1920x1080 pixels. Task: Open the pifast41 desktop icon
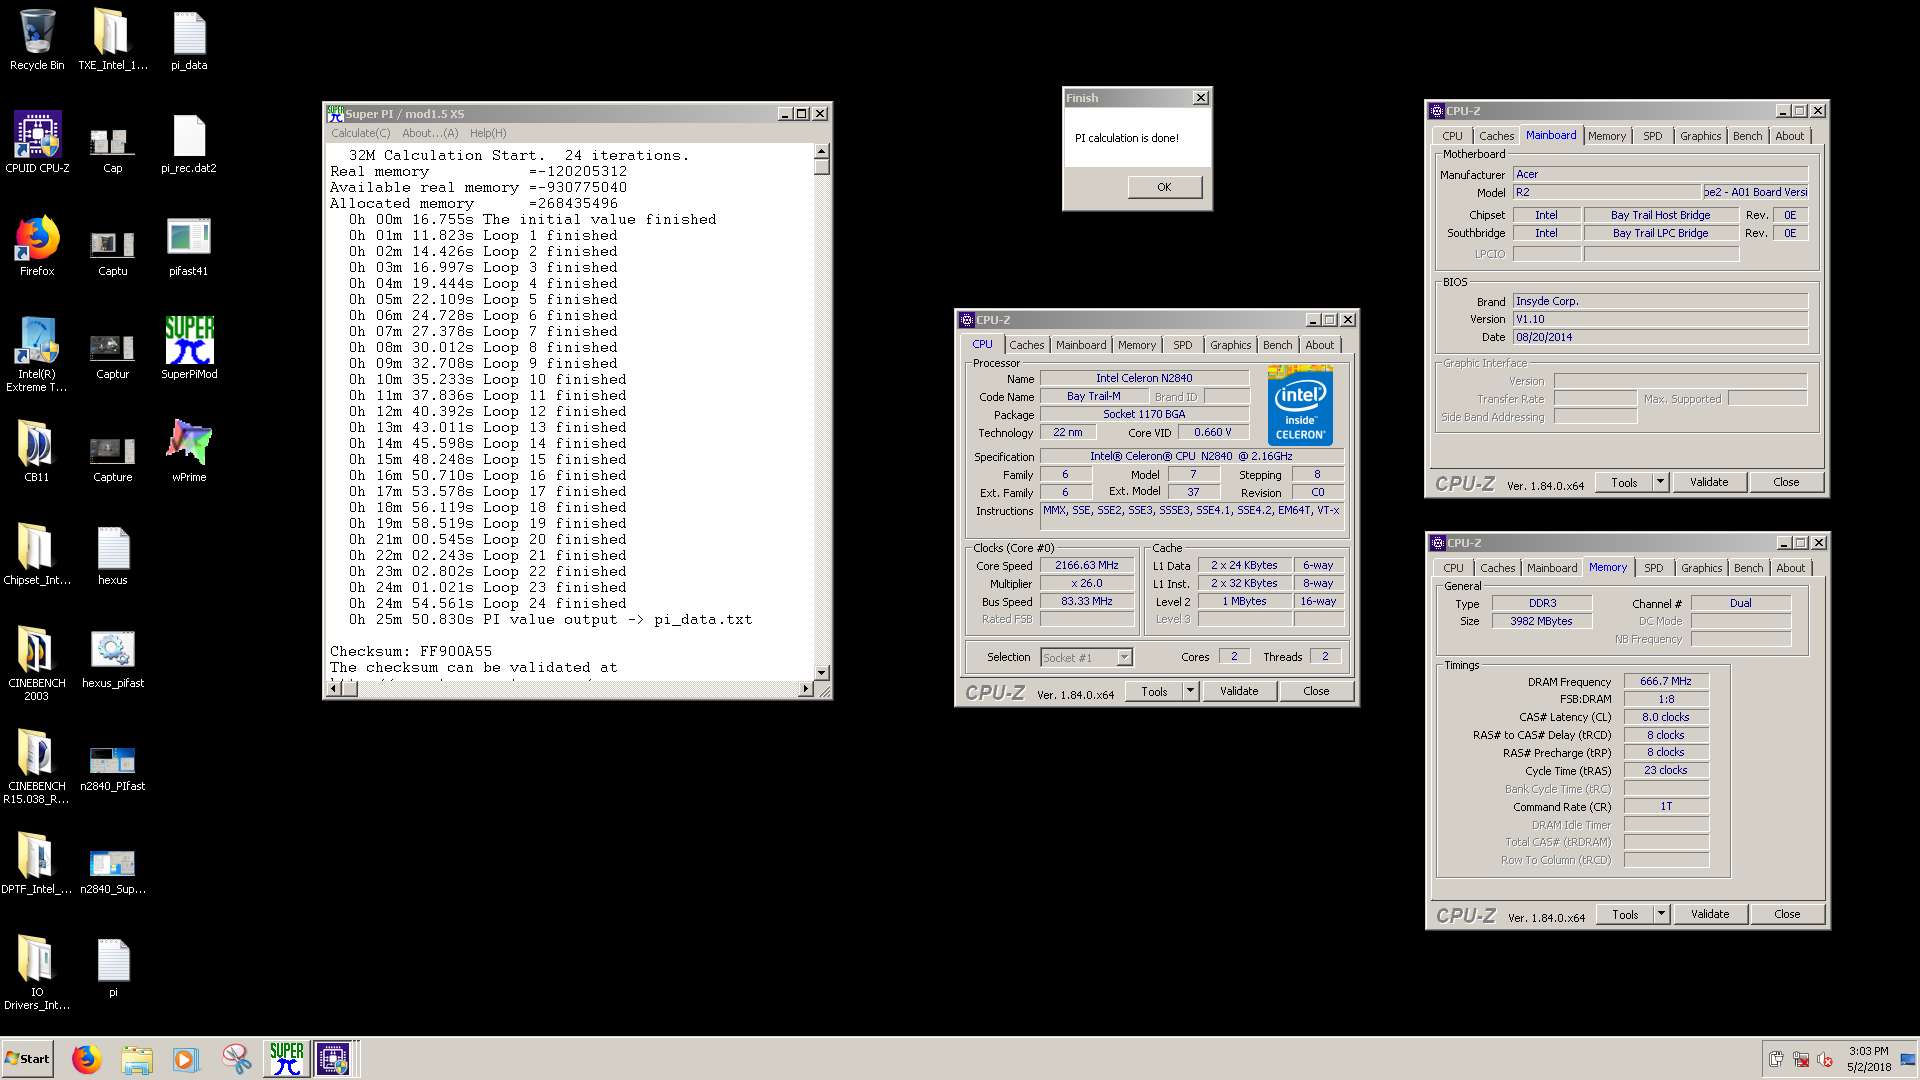pyautogui.click(x=189, y=246)
